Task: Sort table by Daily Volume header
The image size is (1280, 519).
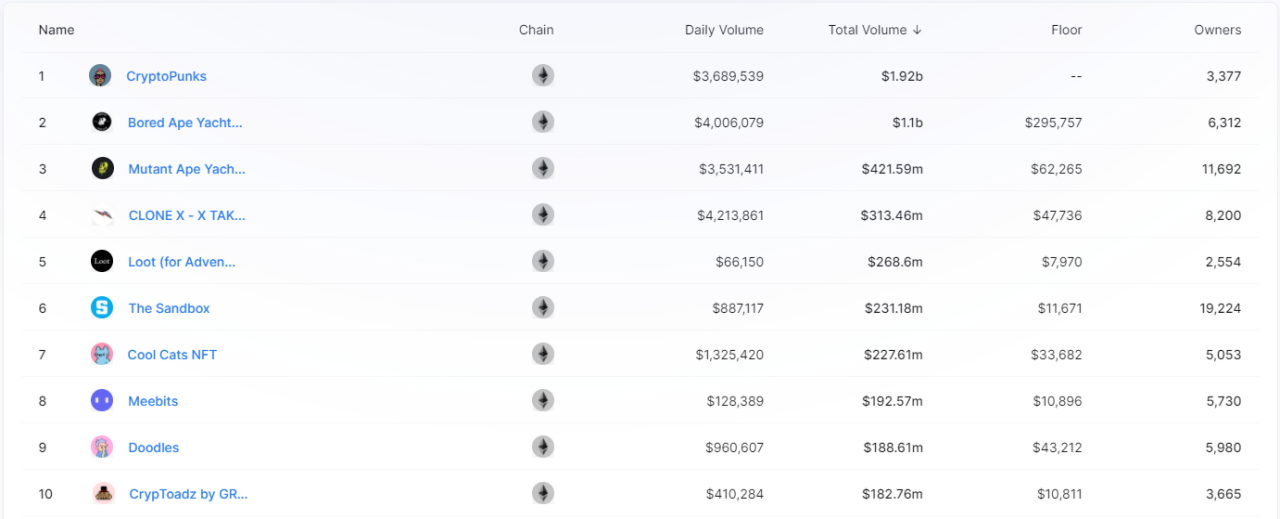Action: 724,30
